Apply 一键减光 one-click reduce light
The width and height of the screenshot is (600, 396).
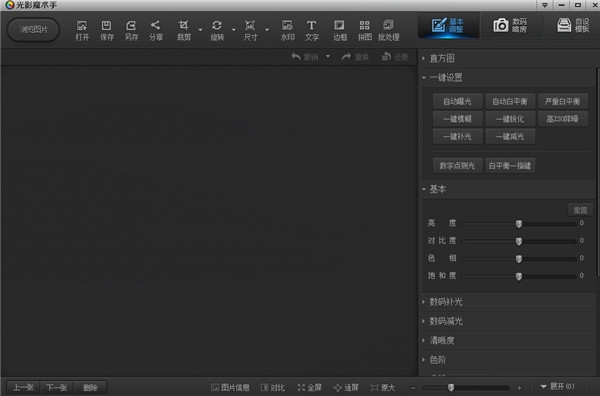click(x=510, y=137)
